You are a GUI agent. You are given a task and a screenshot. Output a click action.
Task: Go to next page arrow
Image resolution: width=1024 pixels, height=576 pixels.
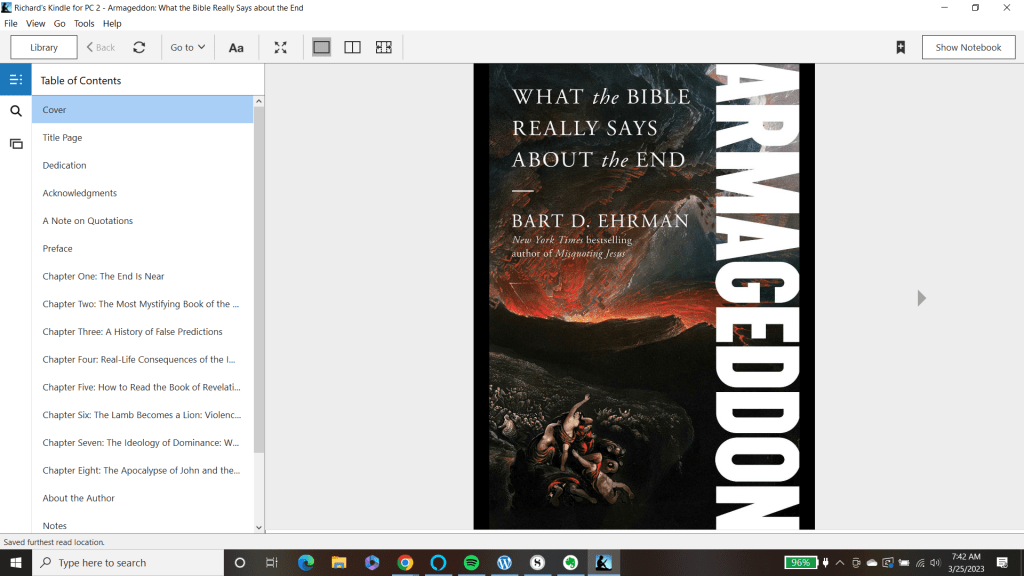coord(921,298)
